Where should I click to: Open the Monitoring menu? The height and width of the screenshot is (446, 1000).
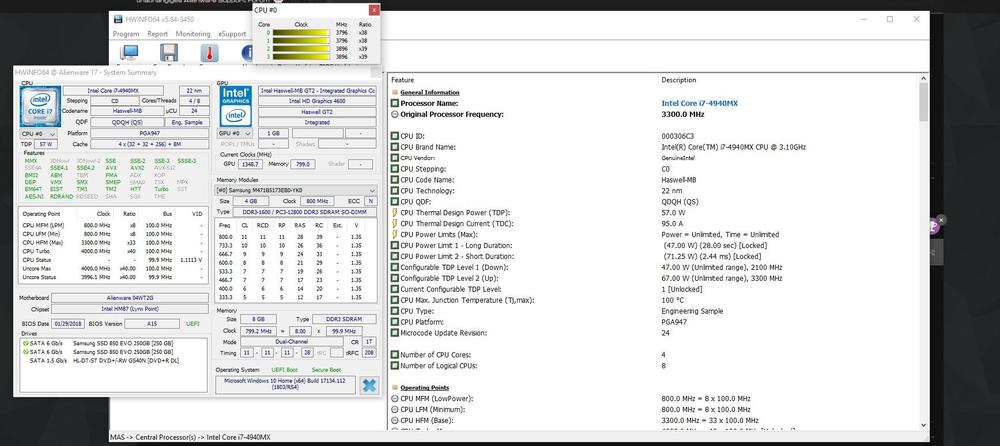(x=192, y=33)
